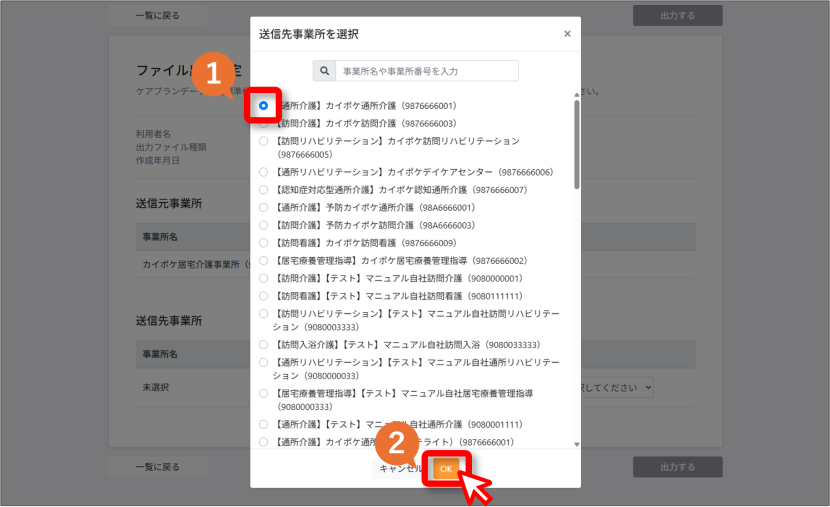The width and height of the screenshot is (830, 507).
Task: Select 予防カイポケ訪問介護 (98A6666003) radio
Action: [x=263, y=225]
